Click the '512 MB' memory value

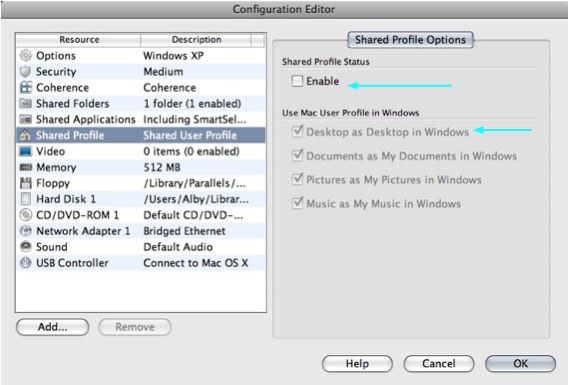pos(162,167)
